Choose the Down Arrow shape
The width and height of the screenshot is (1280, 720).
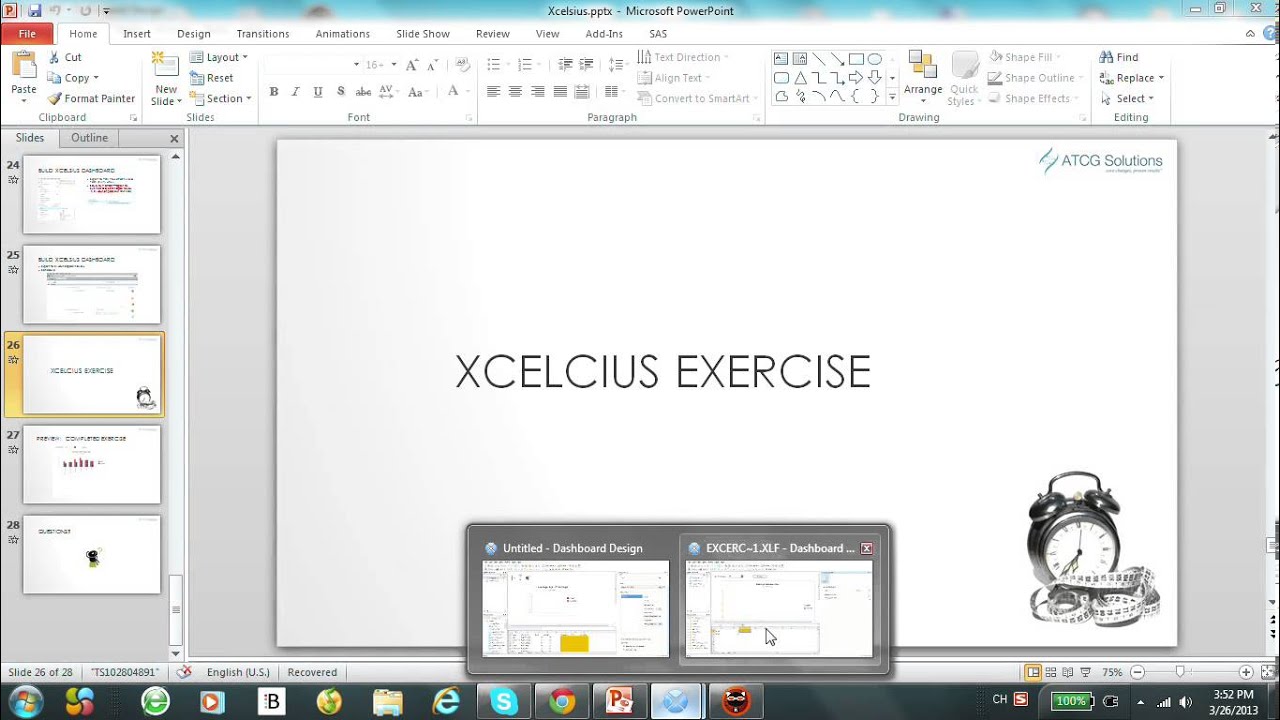pyautogui.click(x=875, y=78)
